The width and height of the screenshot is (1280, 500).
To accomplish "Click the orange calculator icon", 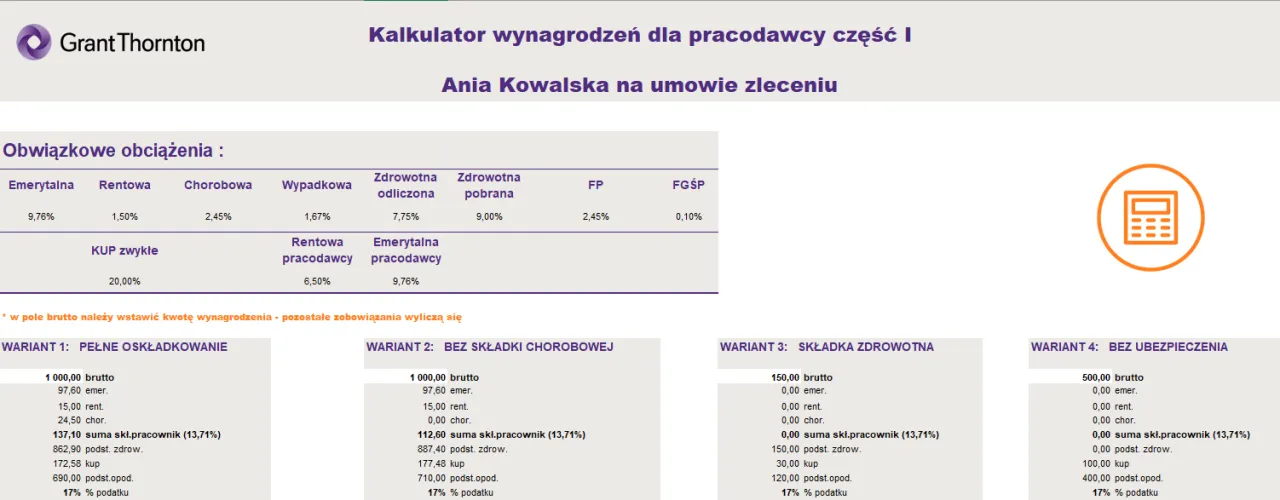I will tap(1150, 218).
